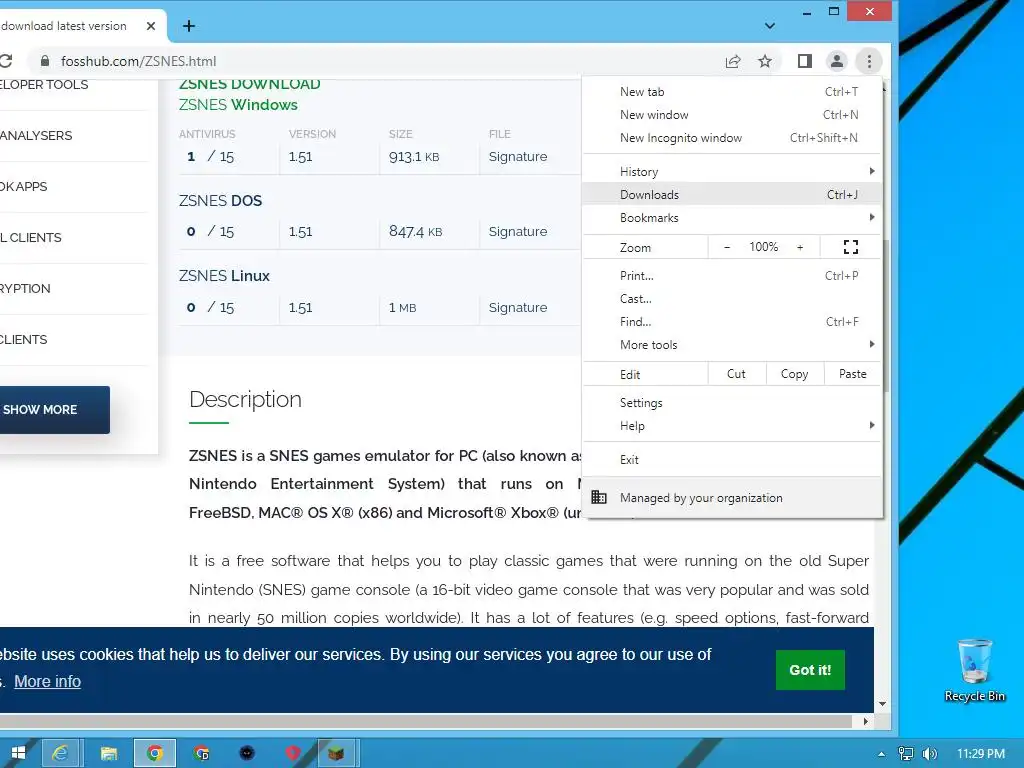The height and width of the screenshot is (768, 1024).
Task: Show hidden tray icons arrow
Action: (882, 754)
